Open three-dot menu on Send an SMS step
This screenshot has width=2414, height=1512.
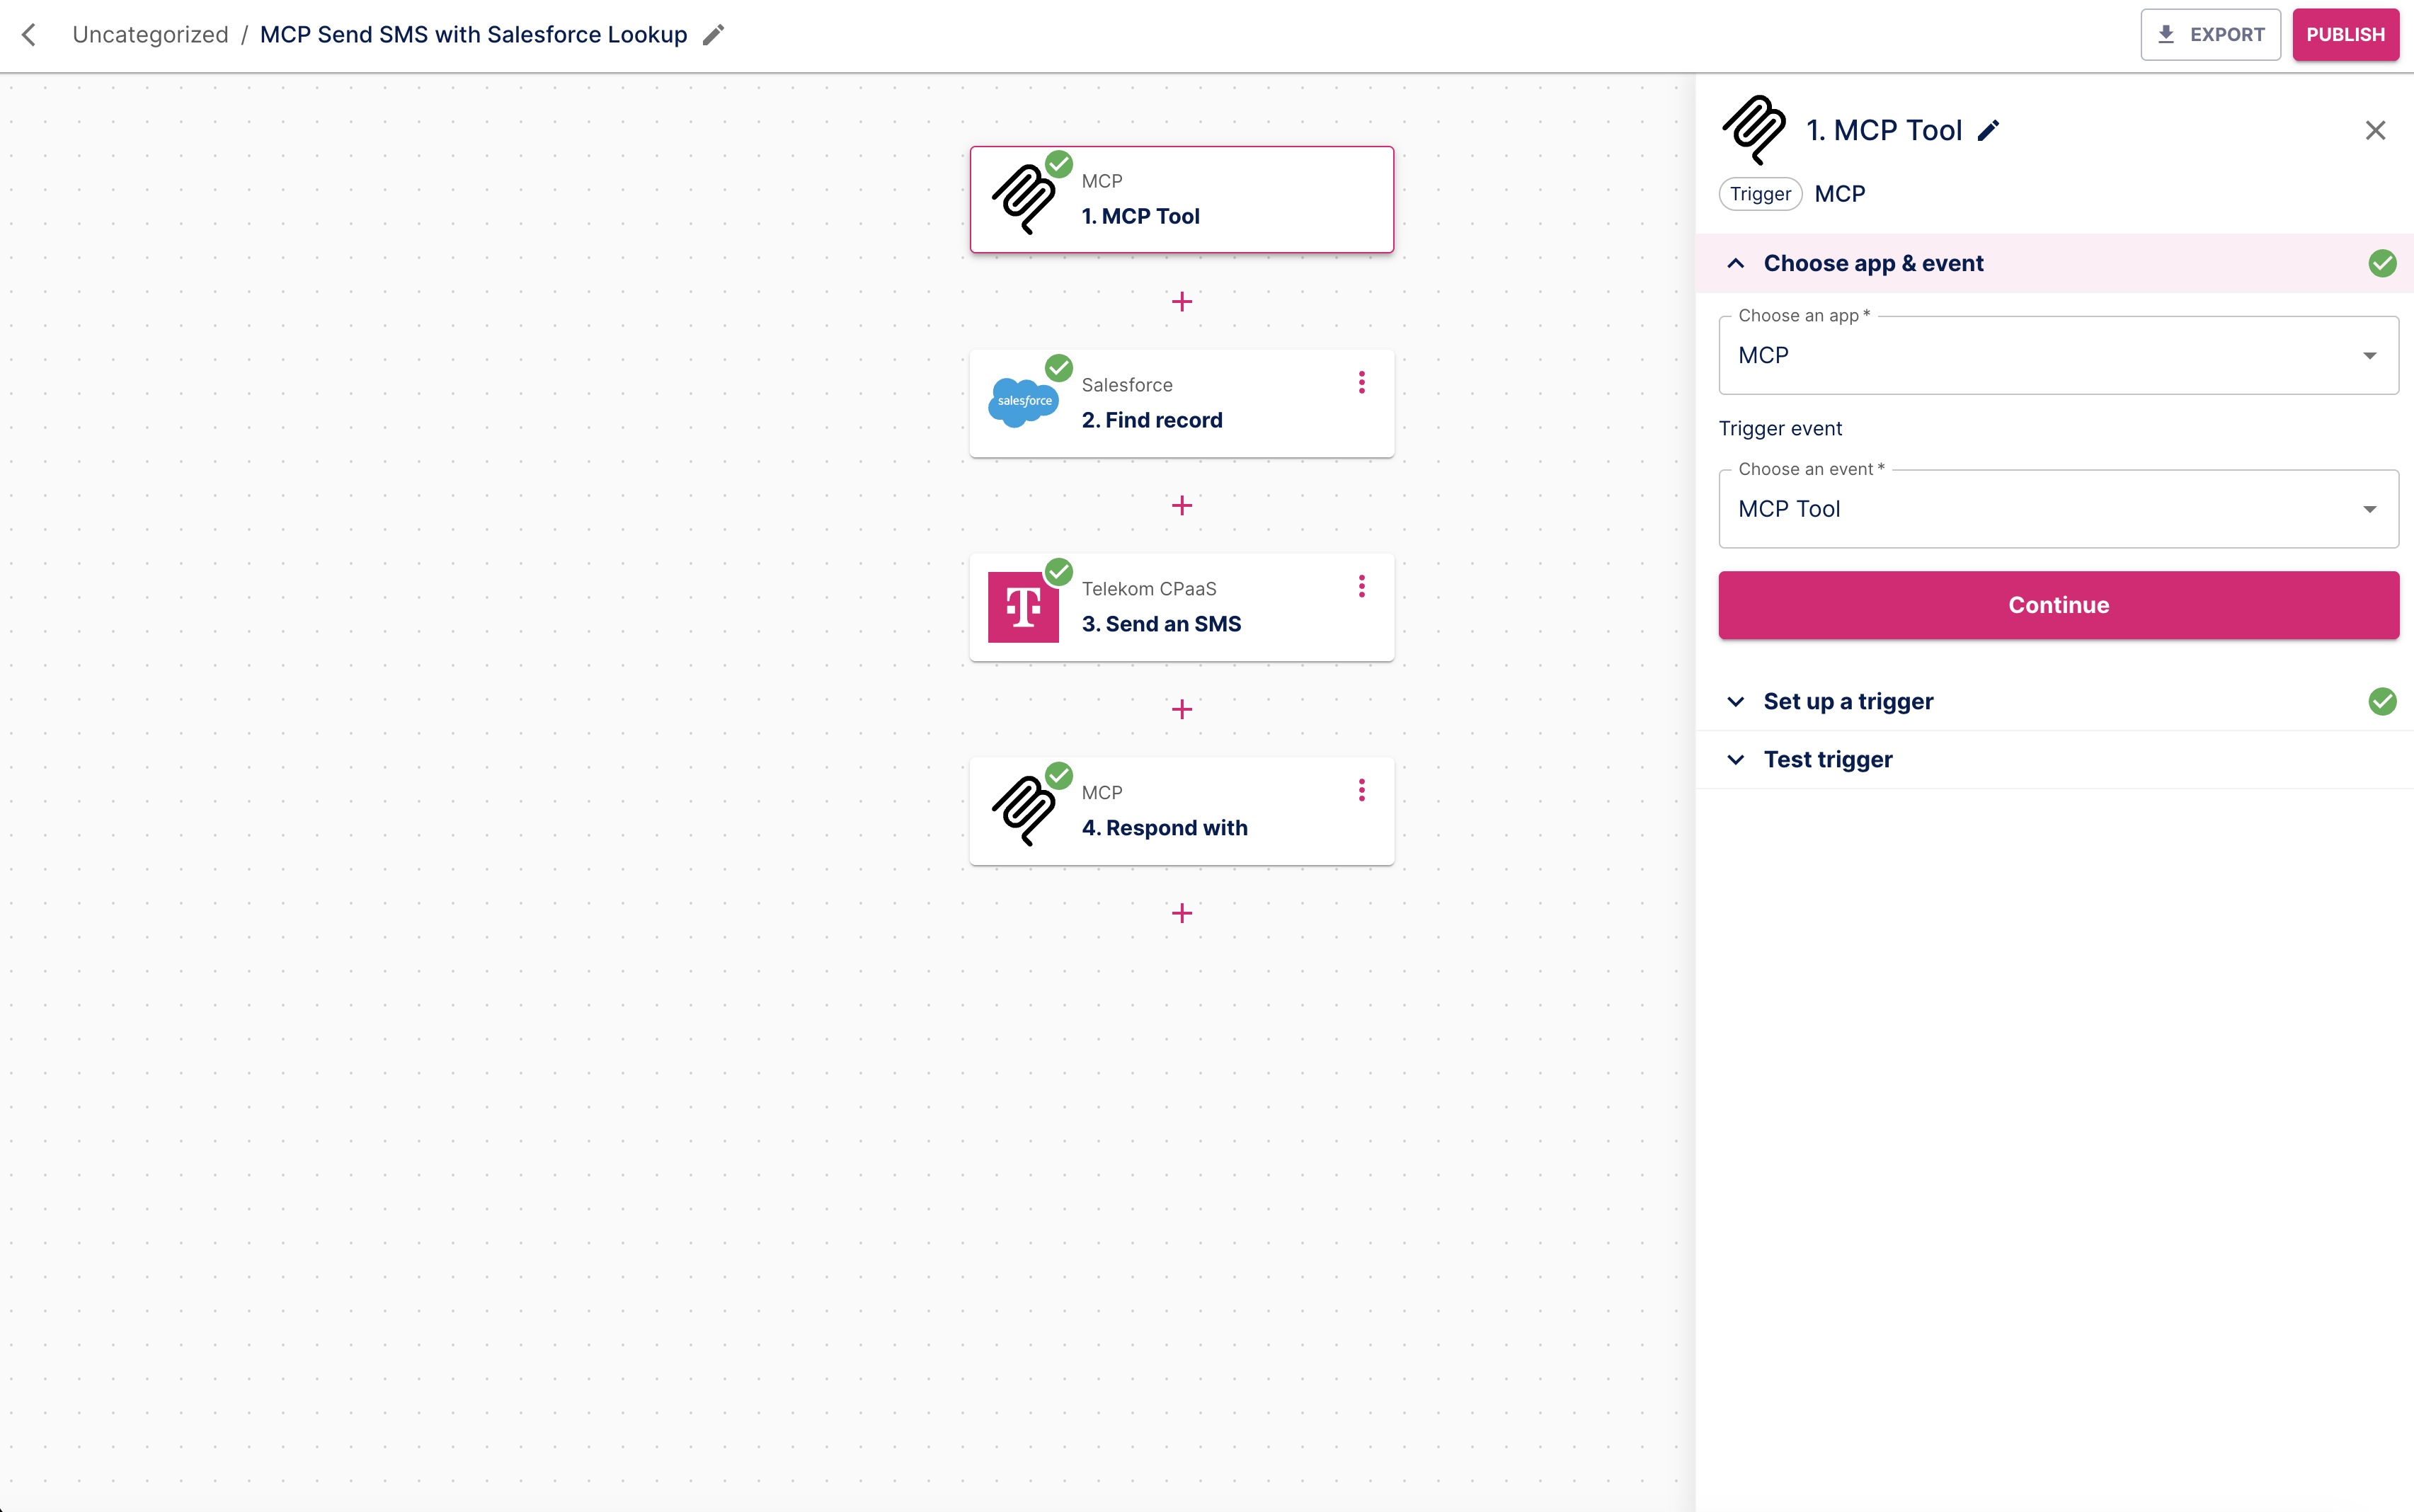pyautogui.click(x=1361, y=587)
